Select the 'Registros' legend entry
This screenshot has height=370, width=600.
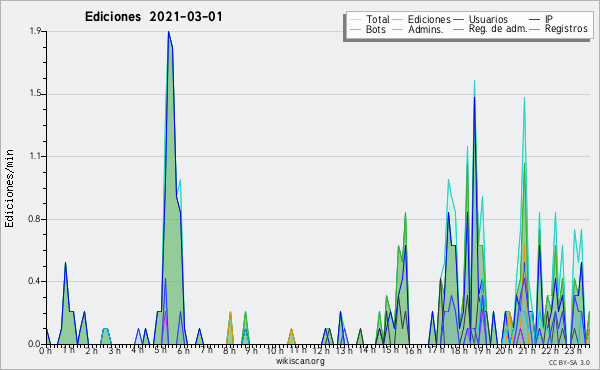pyautogui.click(x=566, y=29)
